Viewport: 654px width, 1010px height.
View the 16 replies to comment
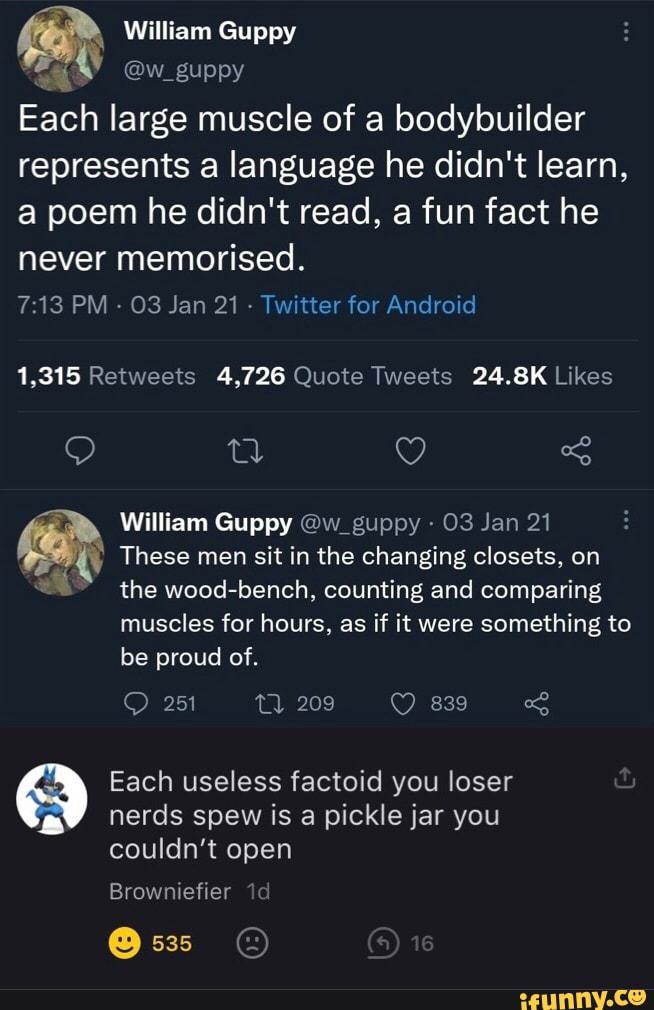385,943
